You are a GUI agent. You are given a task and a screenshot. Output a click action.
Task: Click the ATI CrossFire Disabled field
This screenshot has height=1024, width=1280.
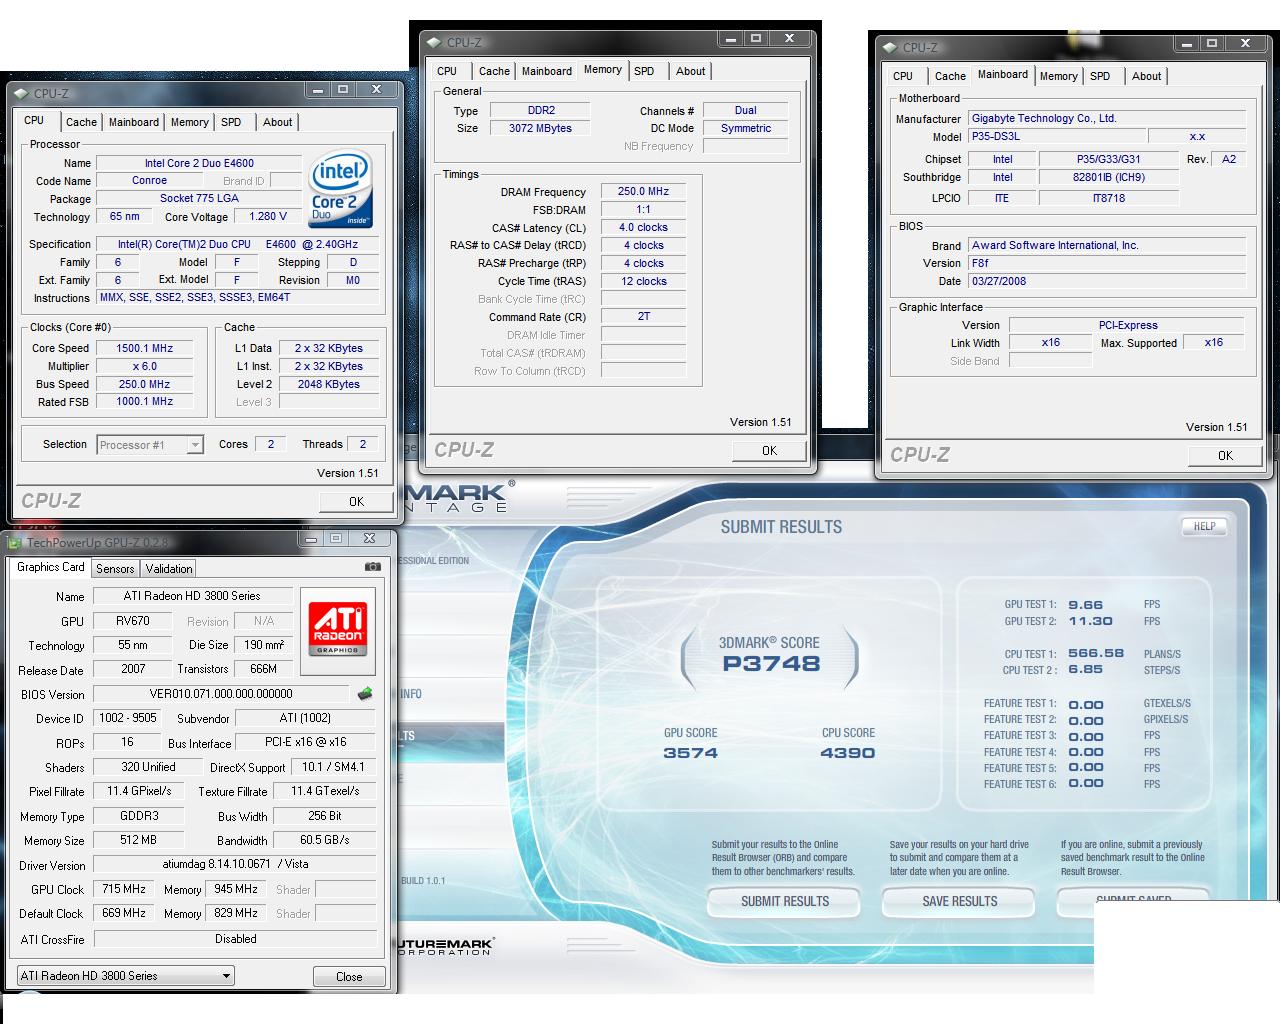pyautogui.click(x=235, y=939)
